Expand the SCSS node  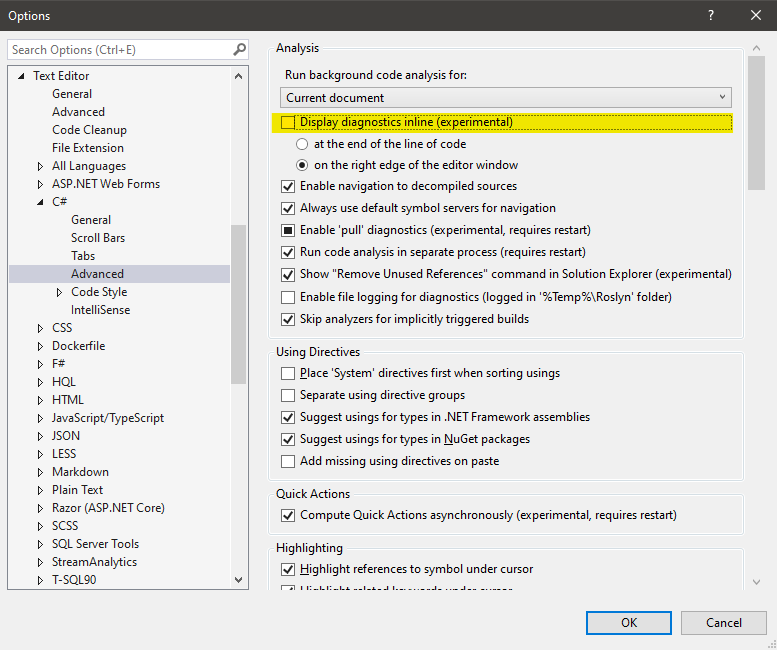coord(40,526)
